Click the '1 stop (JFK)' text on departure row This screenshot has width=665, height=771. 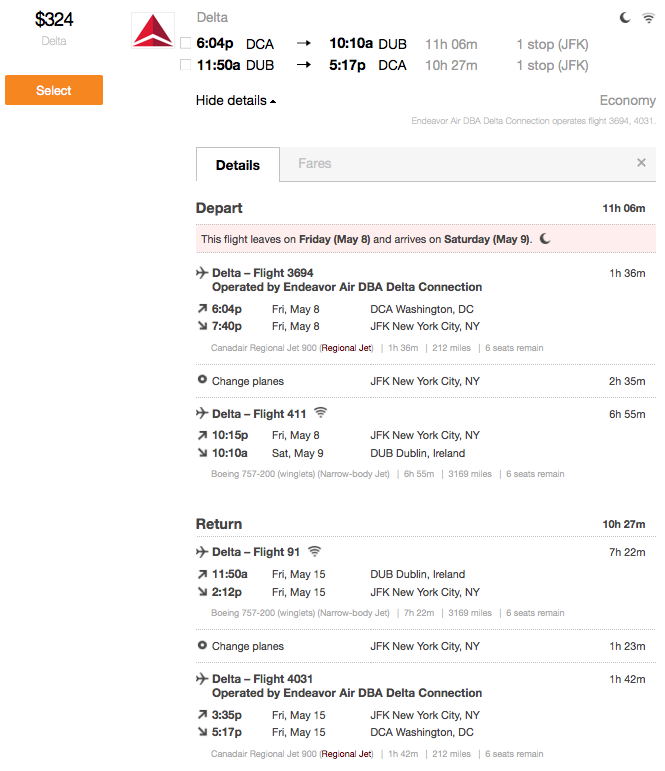[x=552, y=44]
